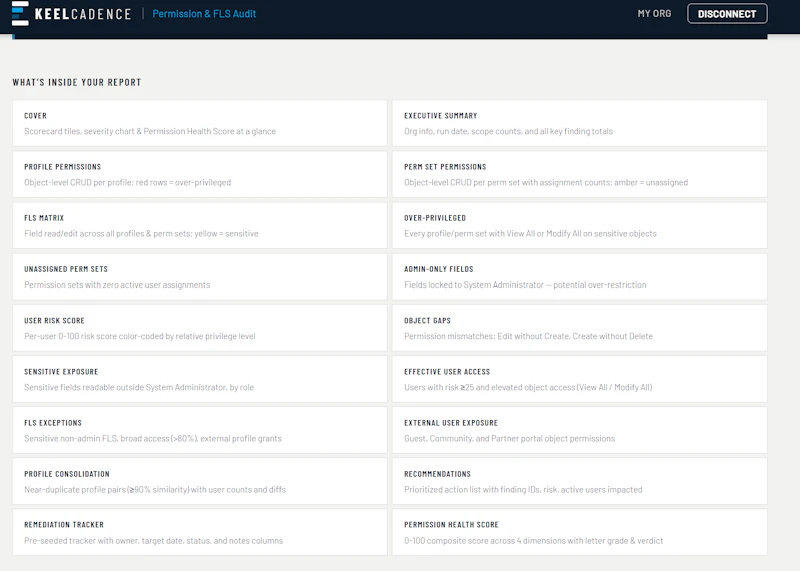800x571 pixels.
Task: Open the PROFILE PERMISSIONS card
Action: tap(200, 174)
